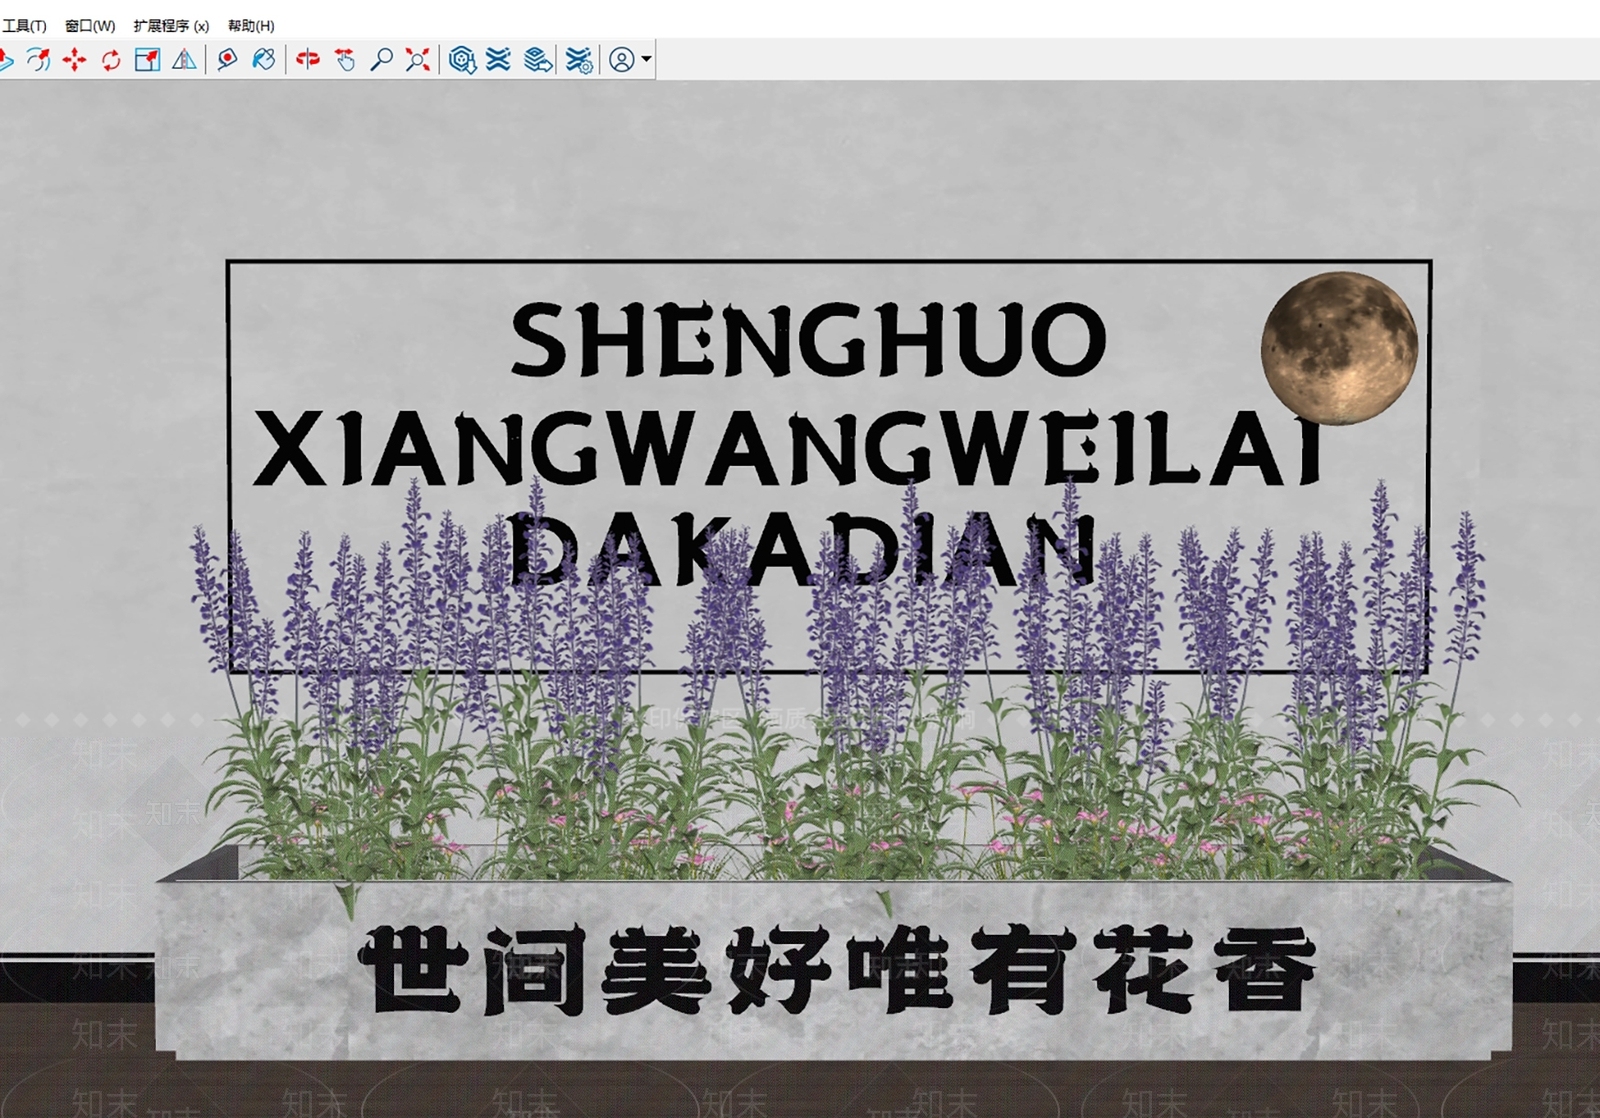
Task: Click the Zoom Extents icon
Action: (x=418, y=60)
